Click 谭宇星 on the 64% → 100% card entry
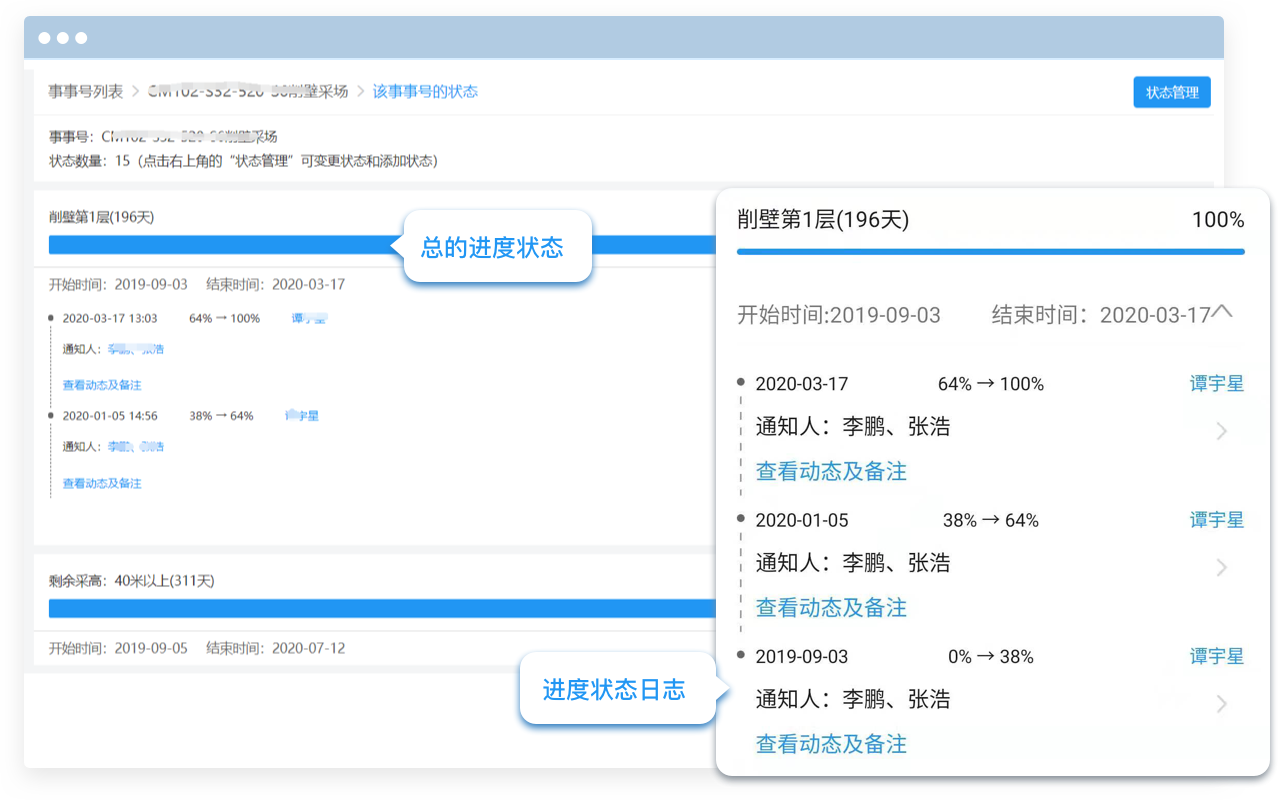Viewport: 1278px width, 800px height. tap(1216, 384)
